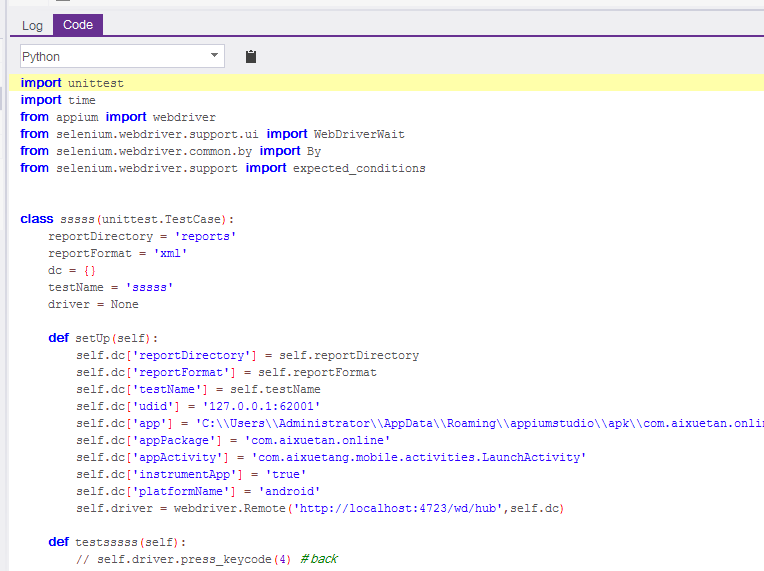Click instrumentApp = 'true' line

click(x=191, y=475)
